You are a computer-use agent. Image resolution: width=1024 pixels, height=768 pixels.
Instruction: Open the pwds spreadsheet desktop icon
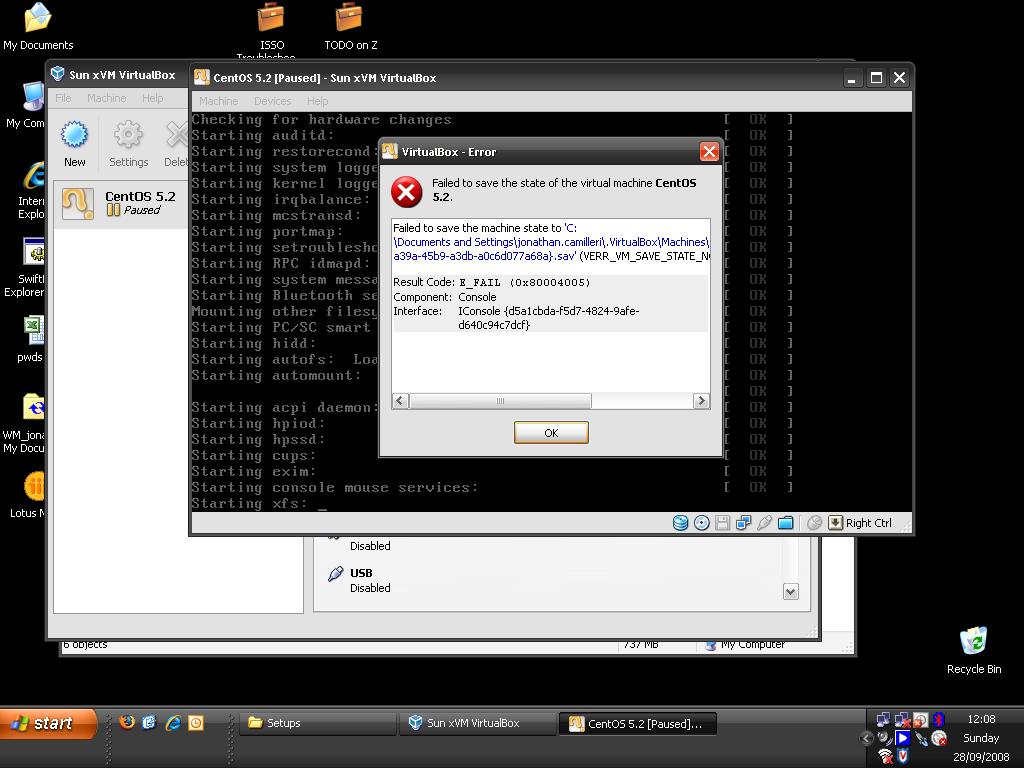(31, 340)
